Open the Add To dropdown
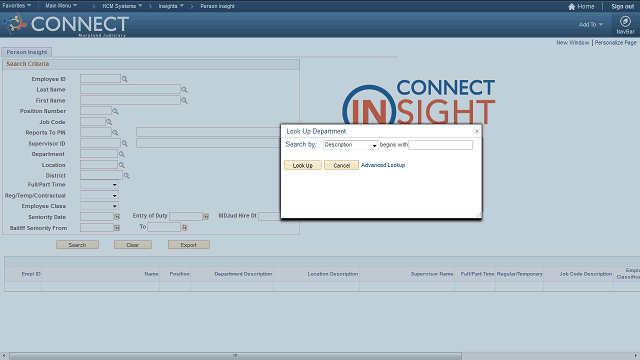 pos(591,24)
